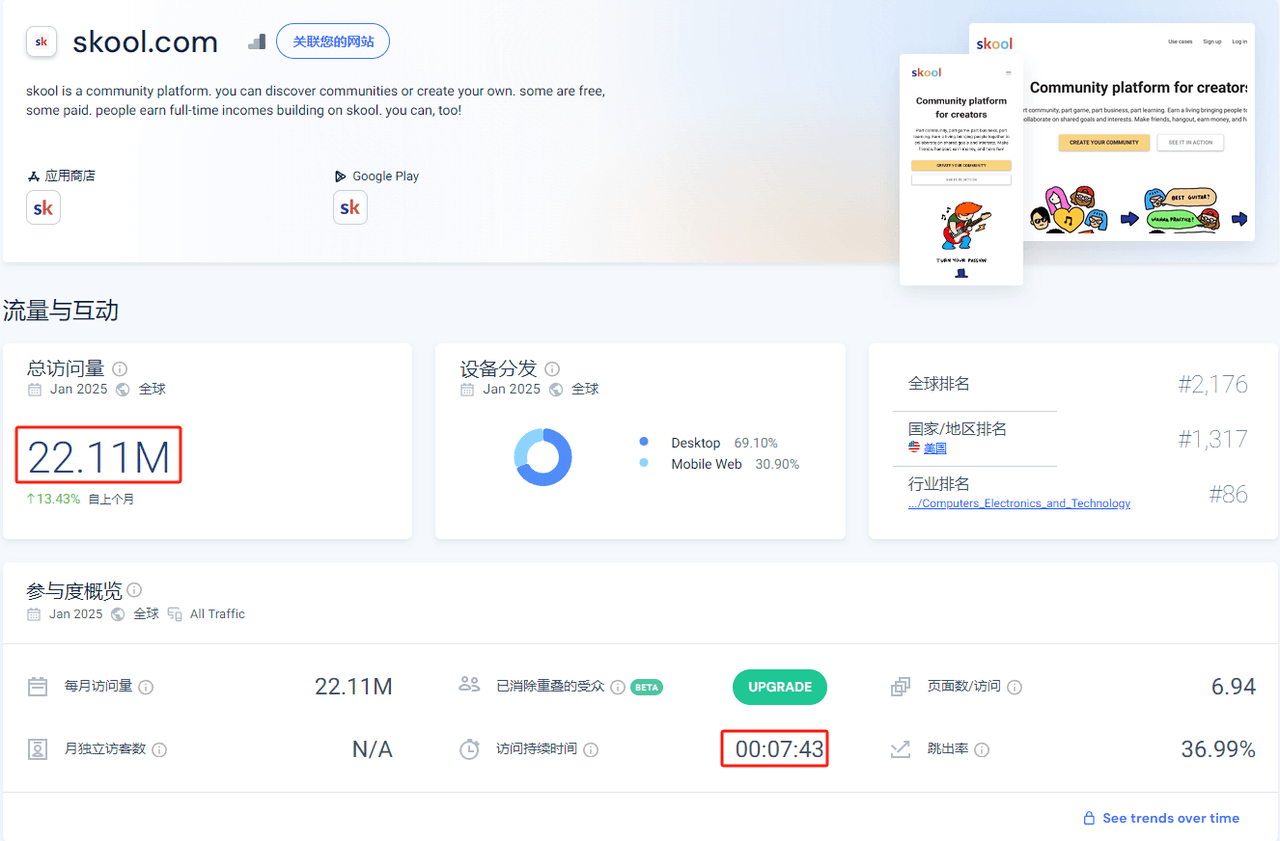
Task: Click the BETA badge
Action: point(647,687)
